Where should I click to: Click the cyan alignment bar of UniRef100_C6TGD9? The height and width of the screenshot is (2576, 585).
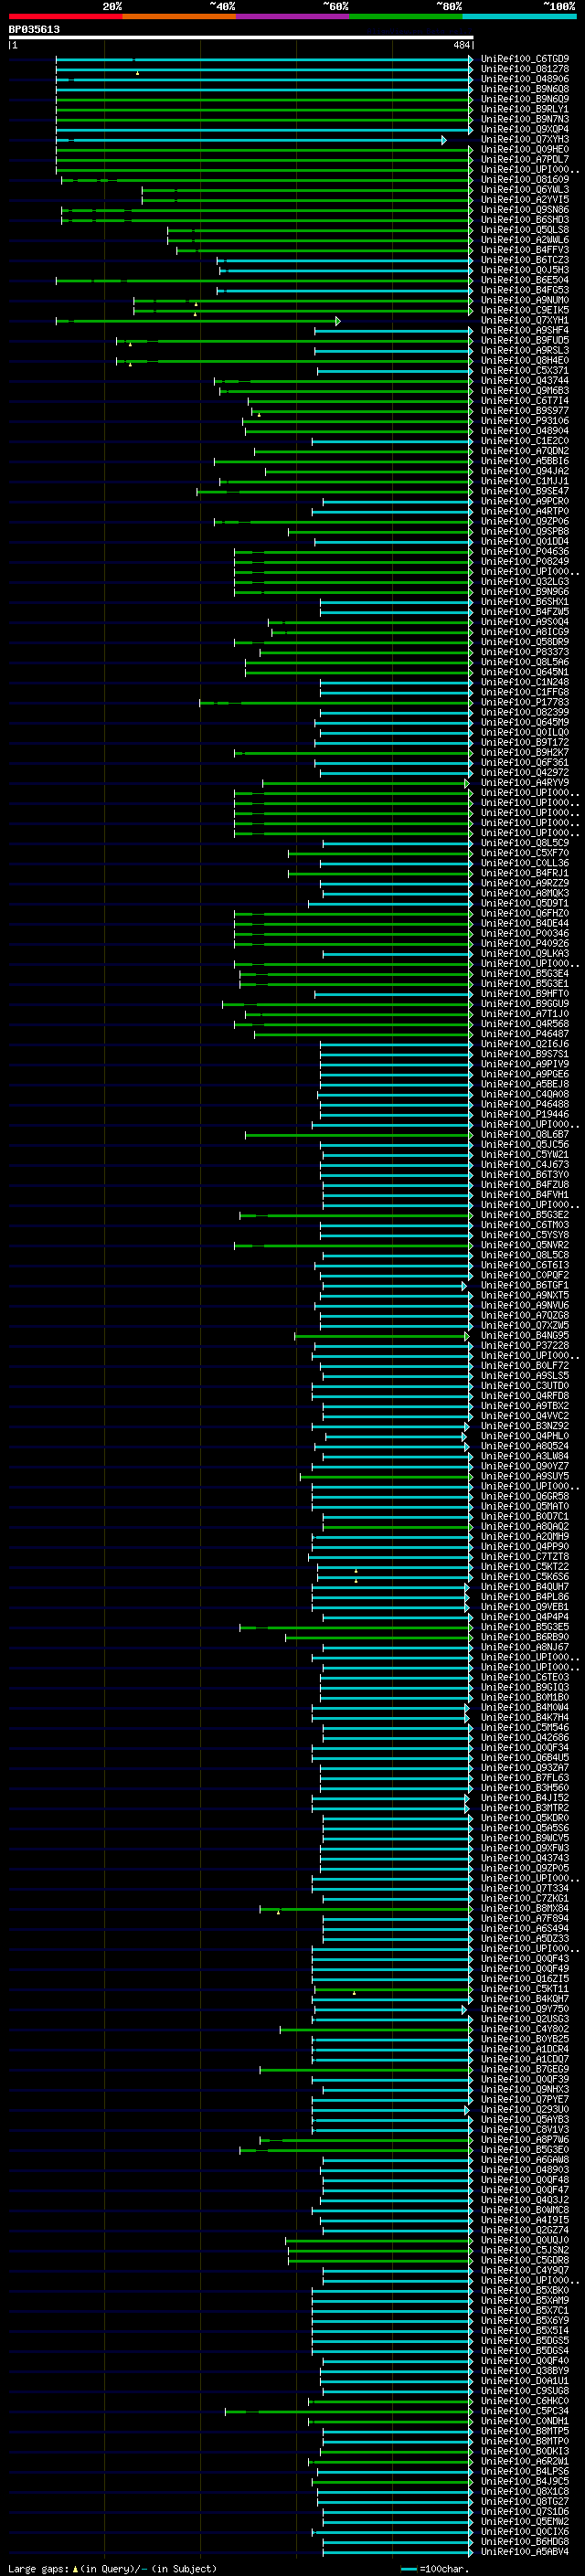(264, 60)
